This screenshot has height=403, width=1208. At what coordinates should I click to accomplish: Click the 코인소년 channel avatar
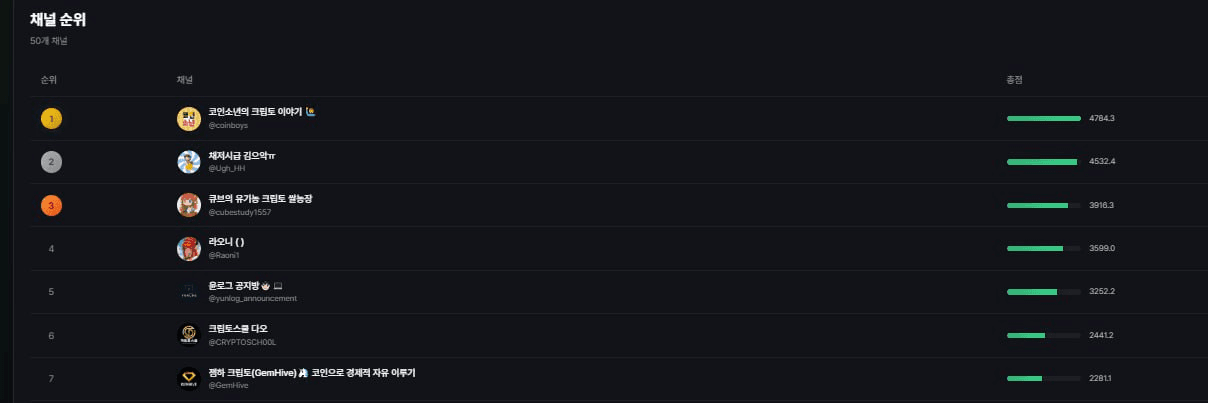click(188, 119)
